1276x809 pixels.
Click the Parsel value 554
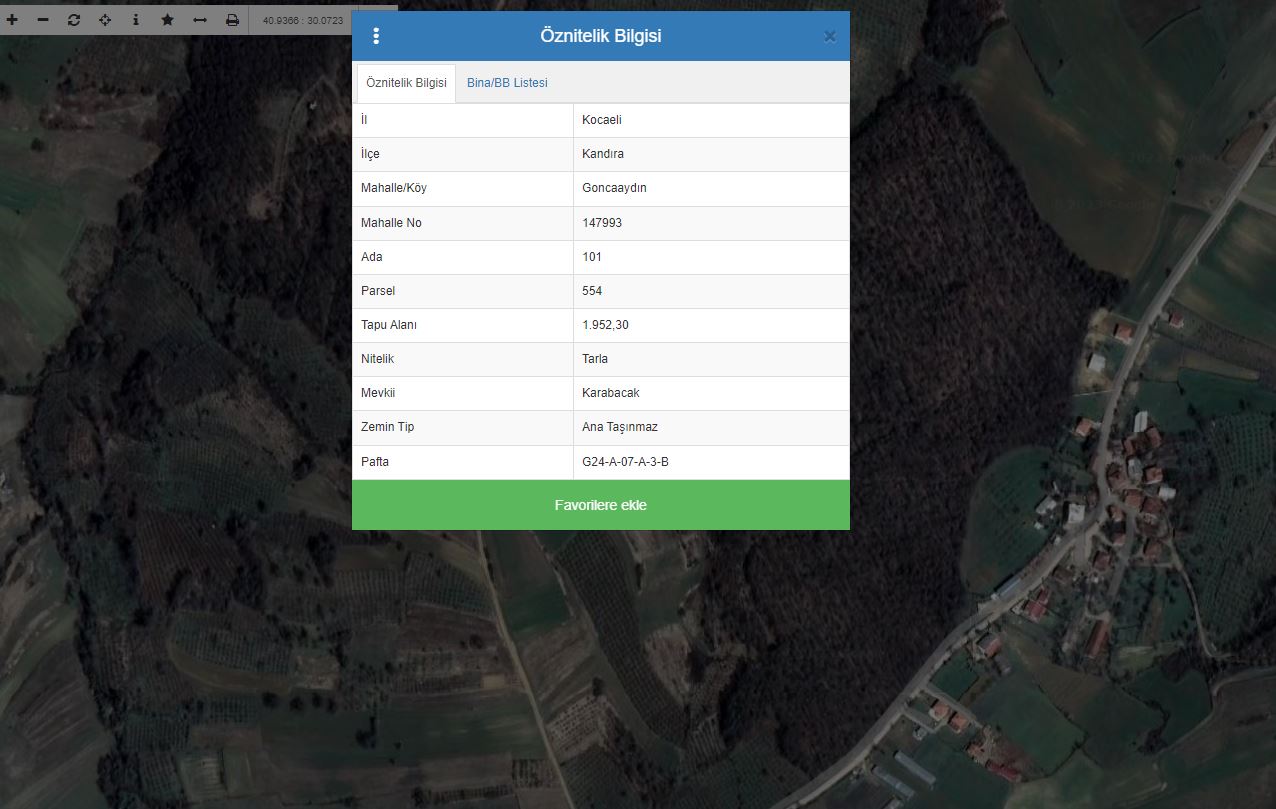(592, 291)
